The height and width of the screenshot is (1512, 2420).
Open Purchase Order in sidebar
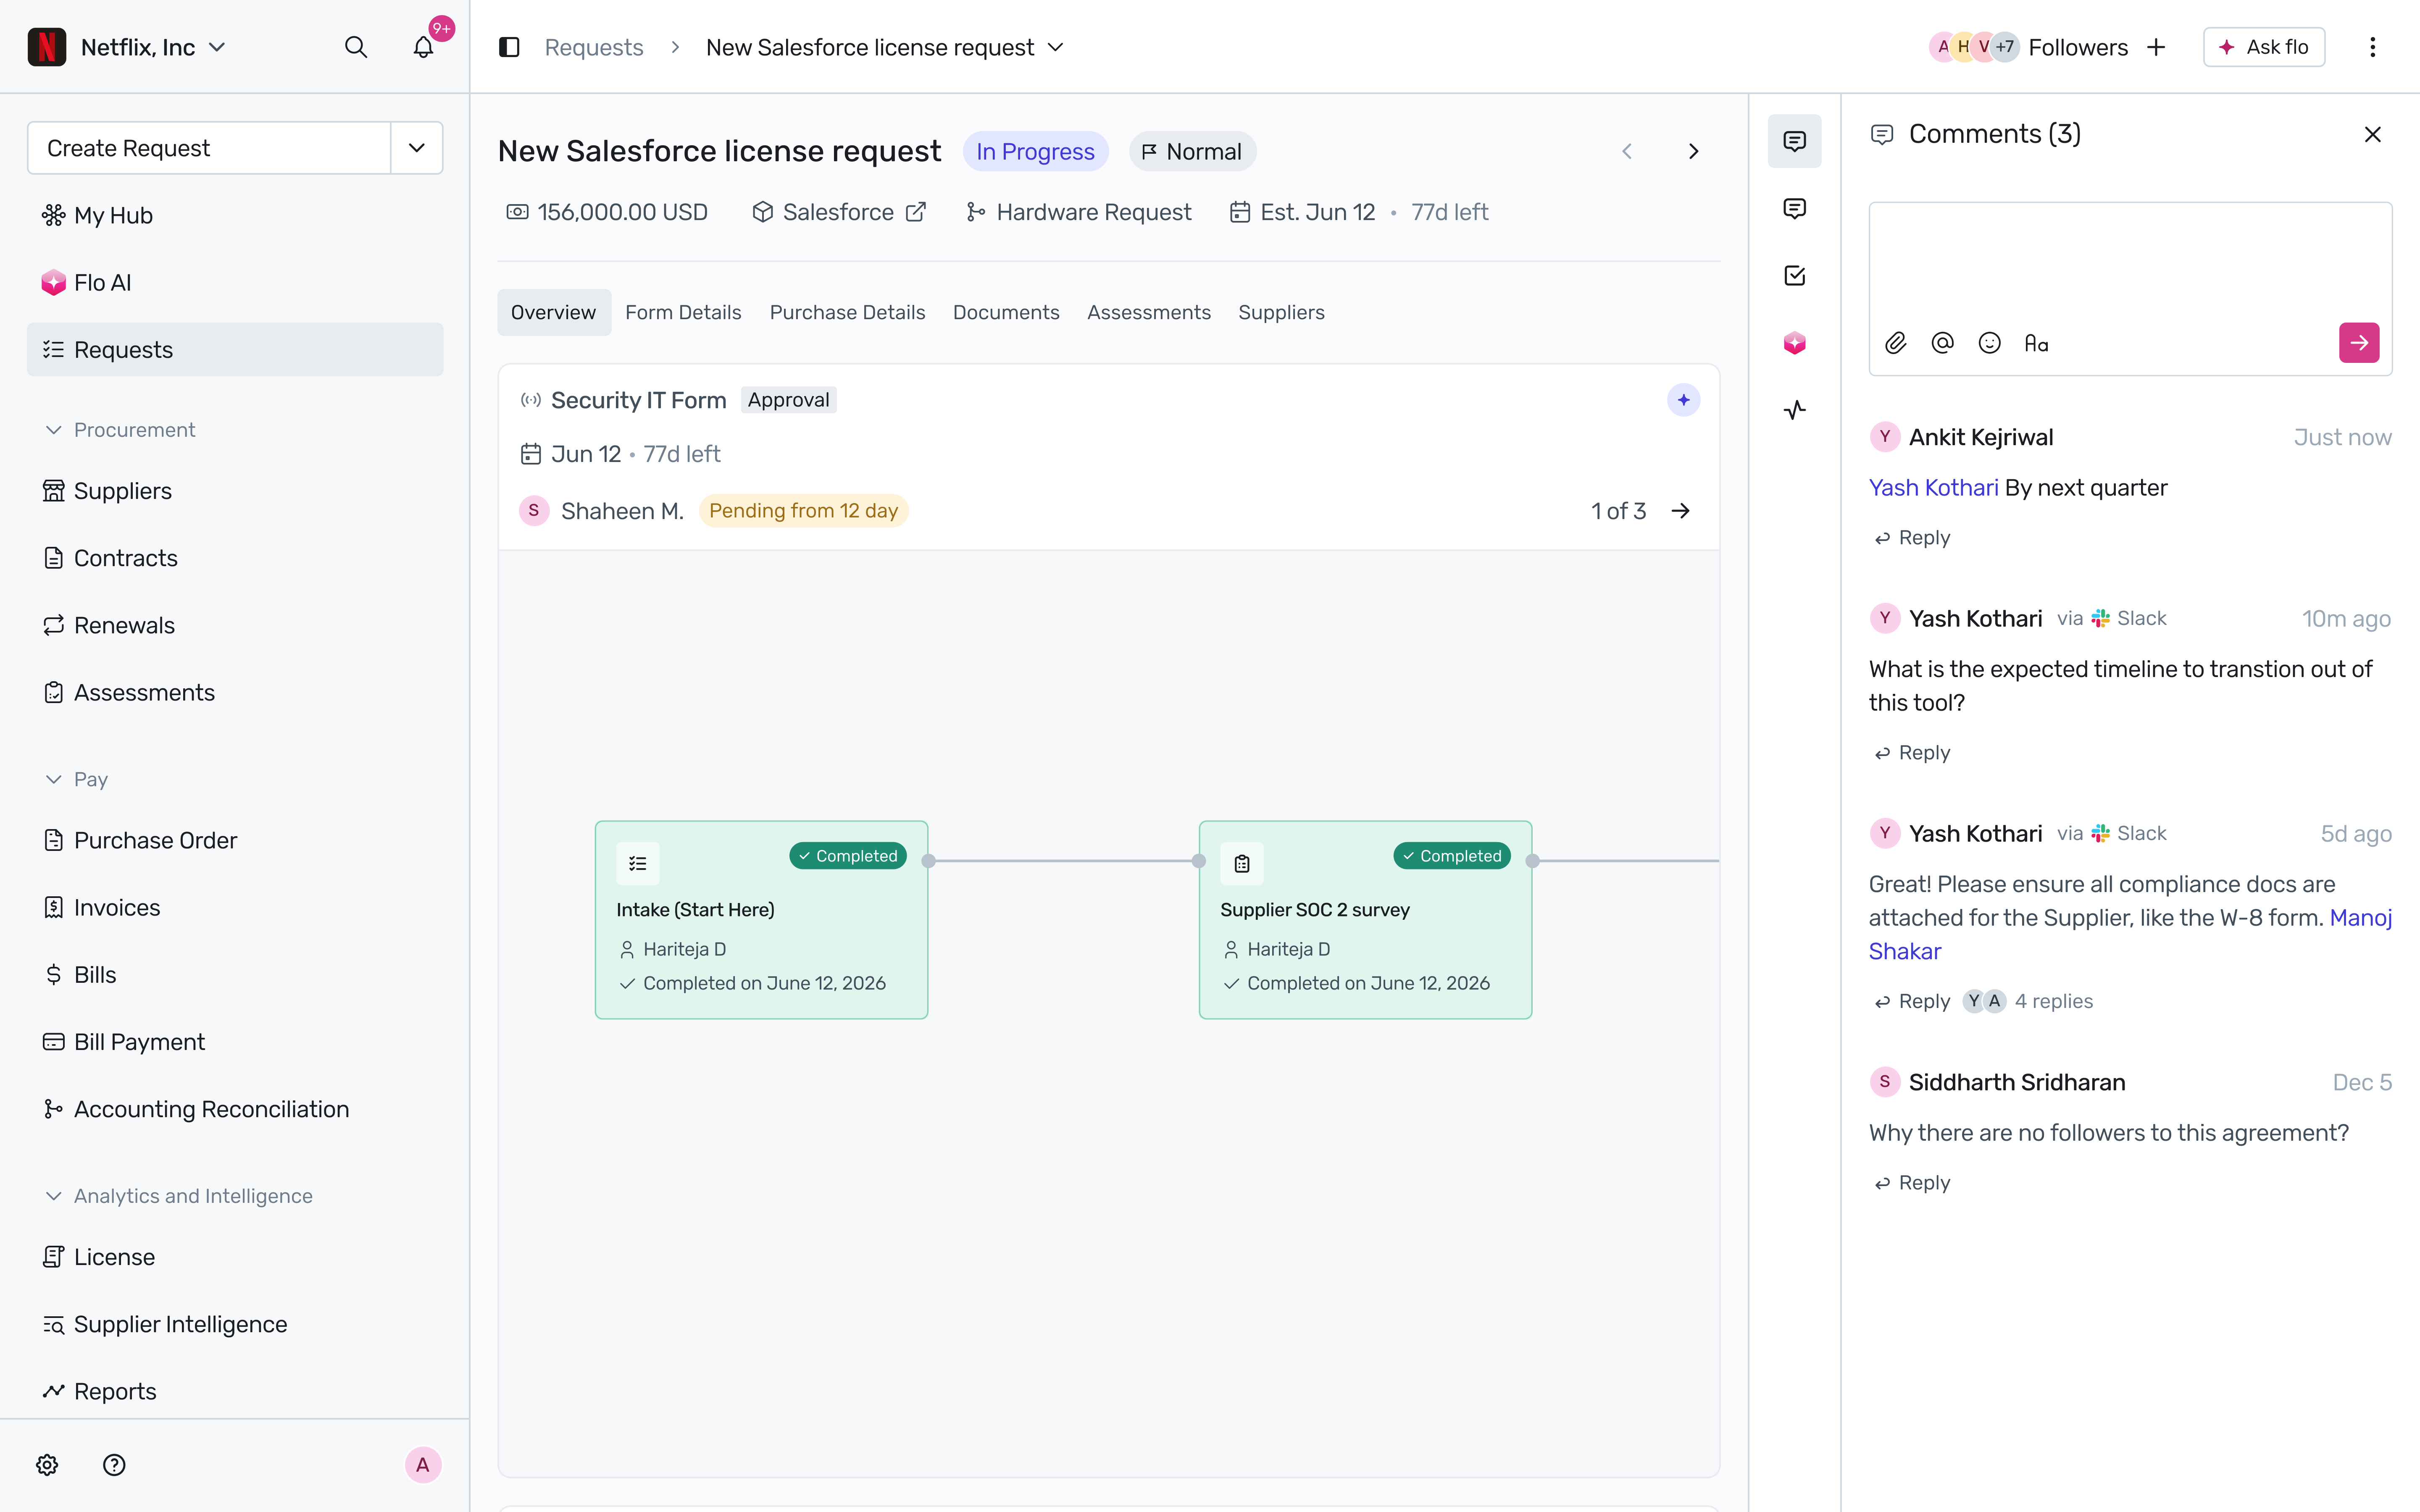coord(235,840)
